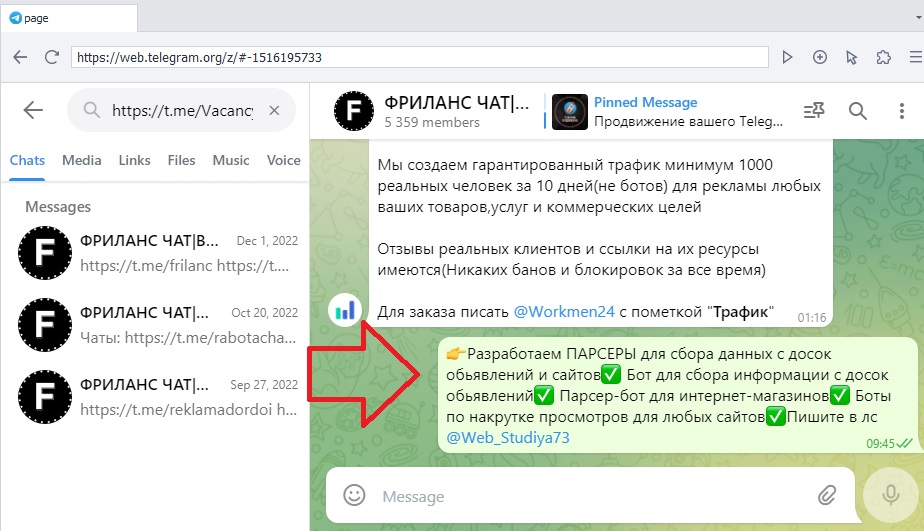Click the bar-chart sender avatar beside the message

(345, 309)
